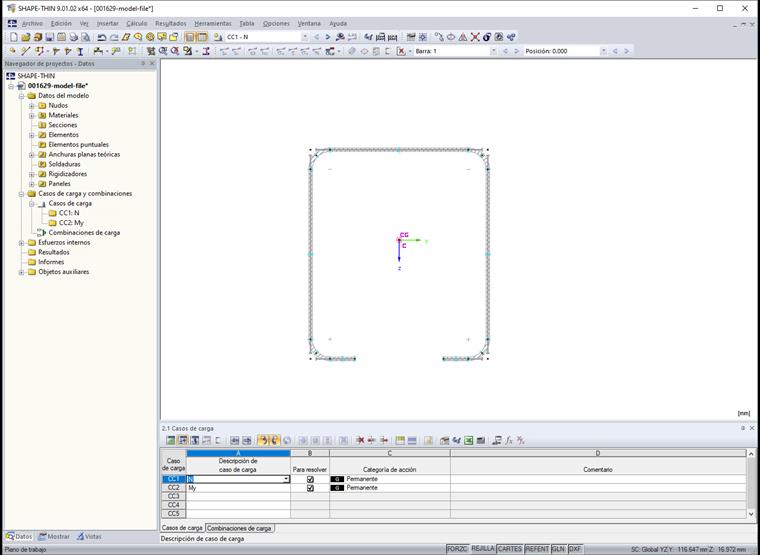The width and height of the screenshot is (760, 555).
Task: Open the CC1 - N load case dropdown
Action: pyautogui.click(x=305, y=37)
